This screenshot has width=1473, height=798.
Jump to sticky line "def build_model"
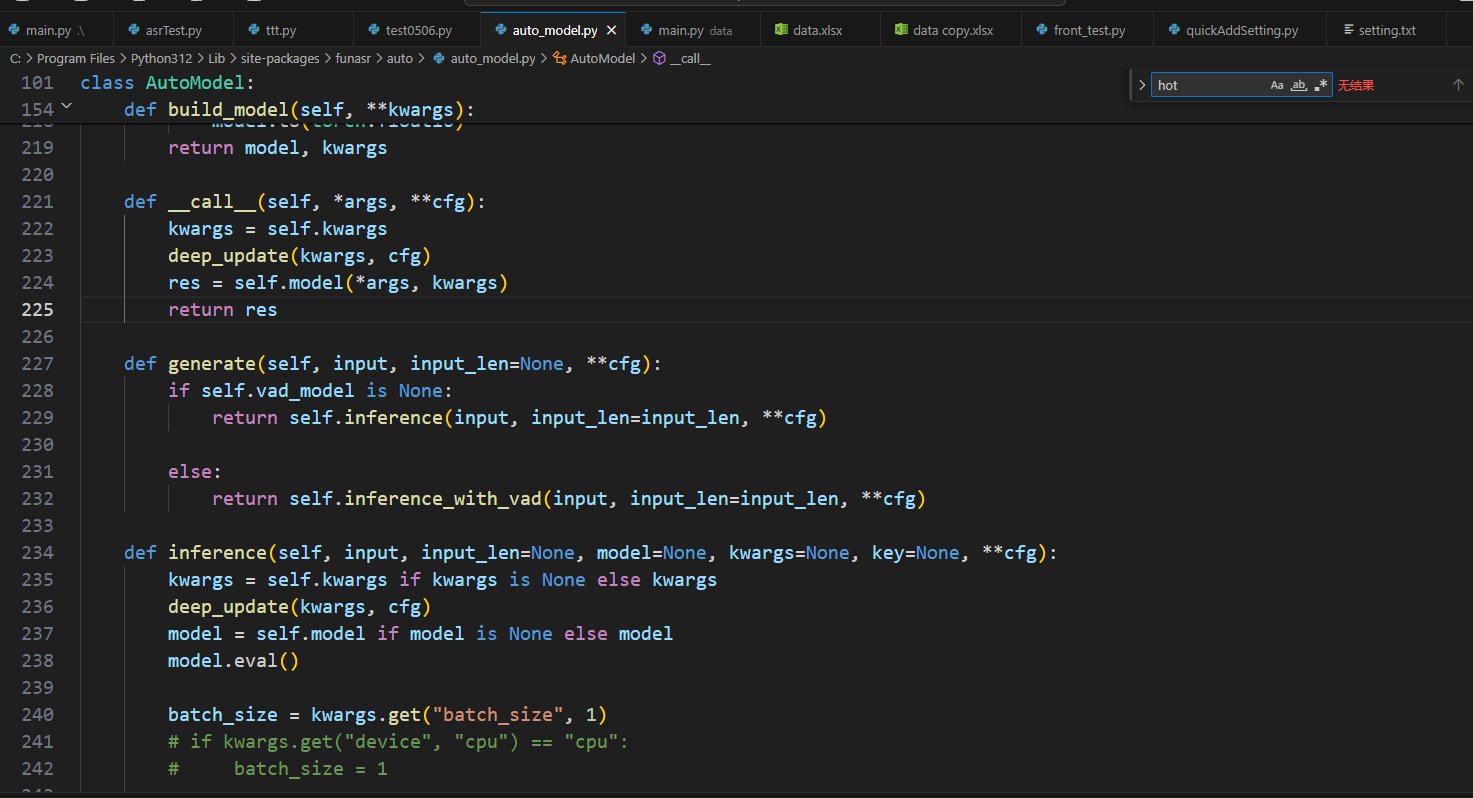(300, 109)
